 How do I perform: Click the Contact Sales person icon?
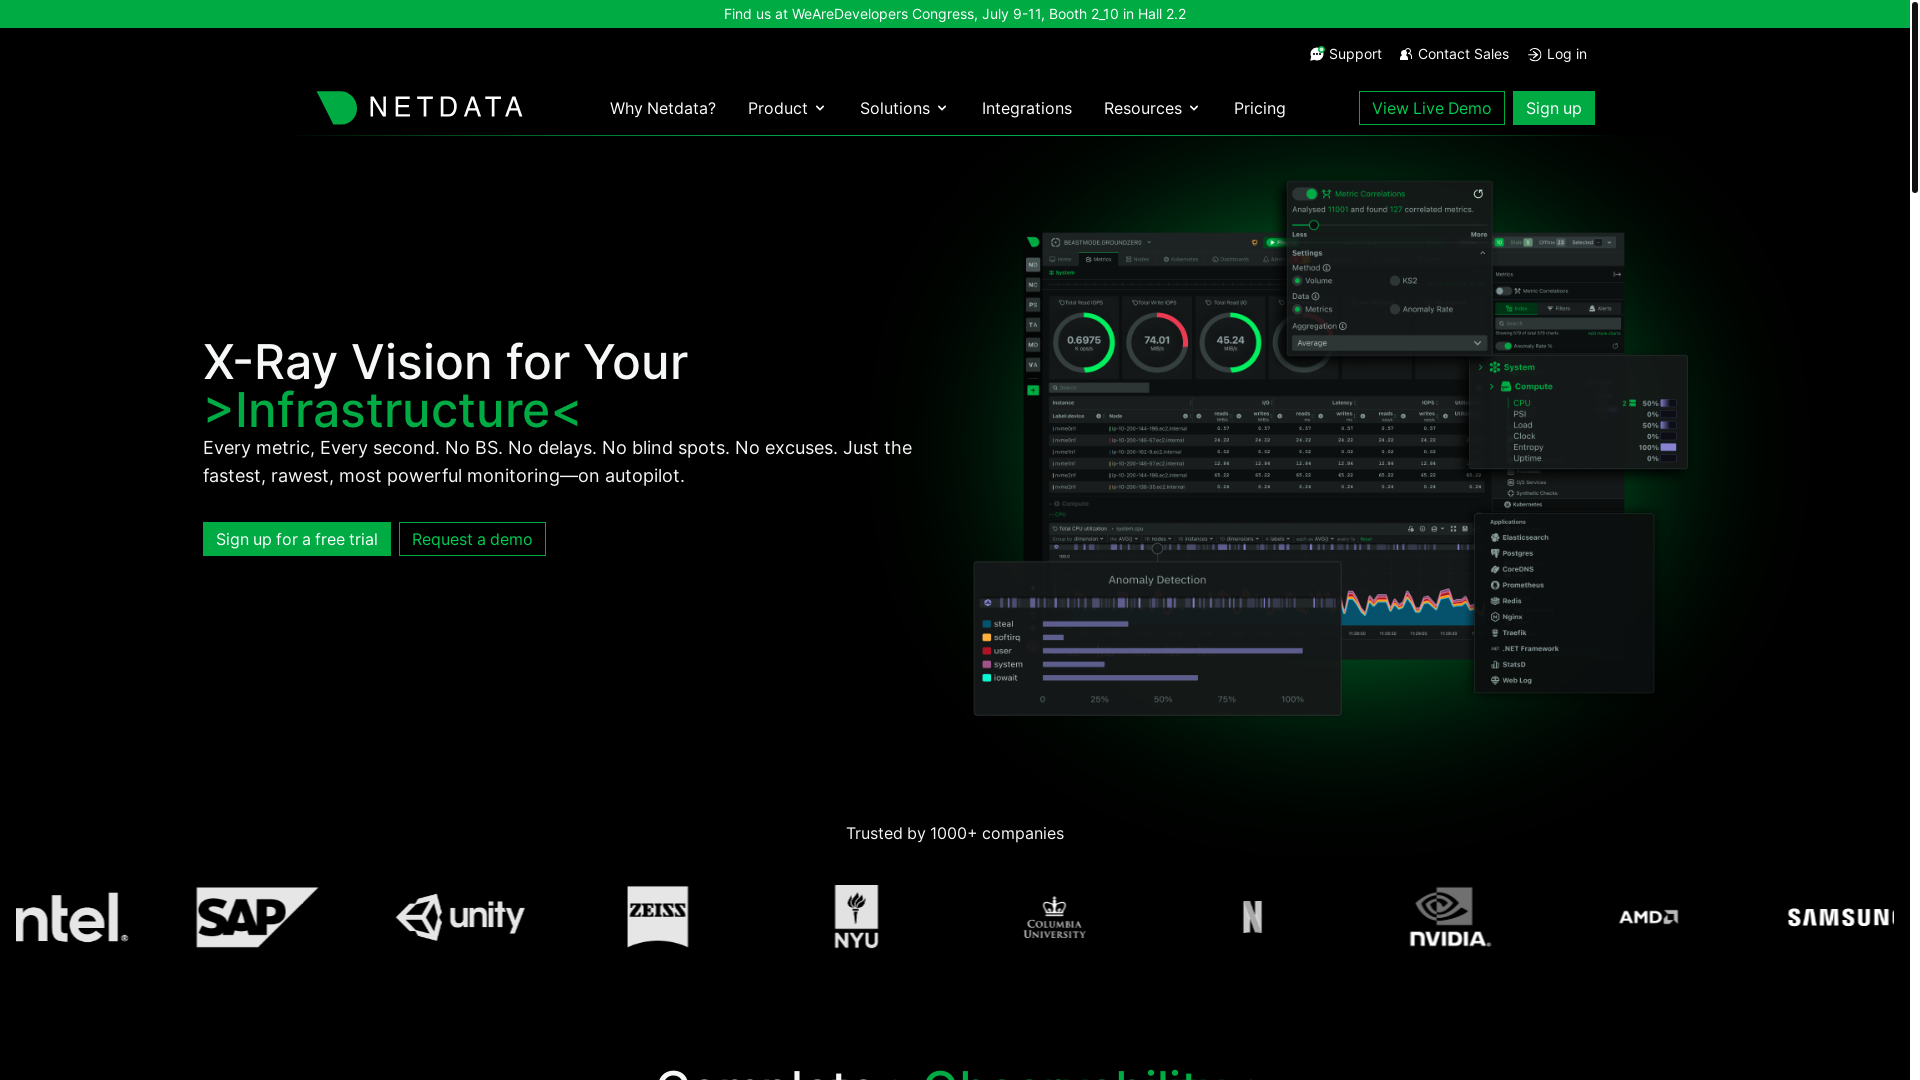pos(1406,54)
